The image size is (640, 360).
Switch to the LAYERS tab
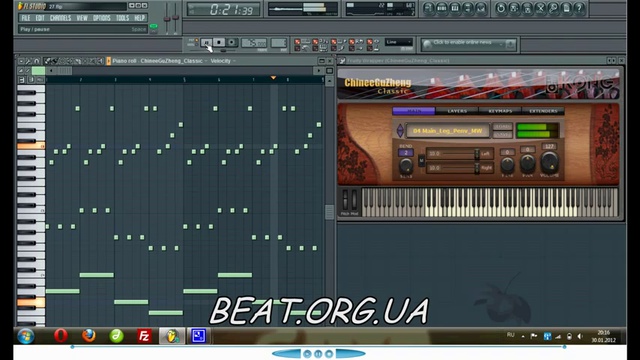(457, 111)
